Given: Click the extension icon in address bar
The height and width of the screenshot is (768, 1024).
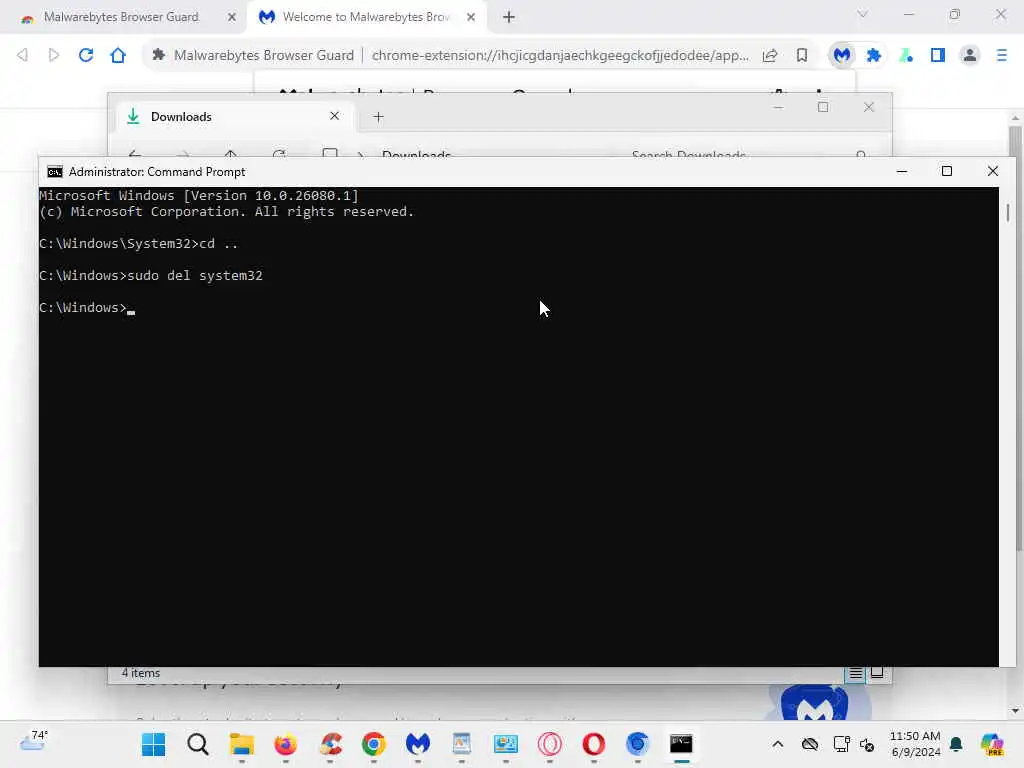Looking at the screenshot, I should click(x=158, y=56).
